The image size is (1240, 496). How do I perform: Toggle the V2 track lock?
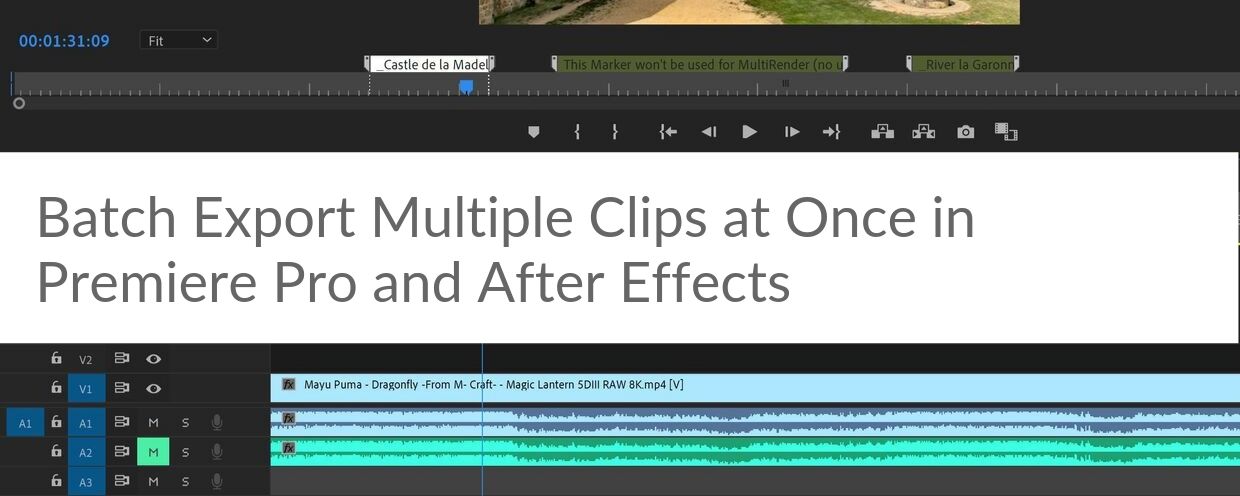coord(56,358)
